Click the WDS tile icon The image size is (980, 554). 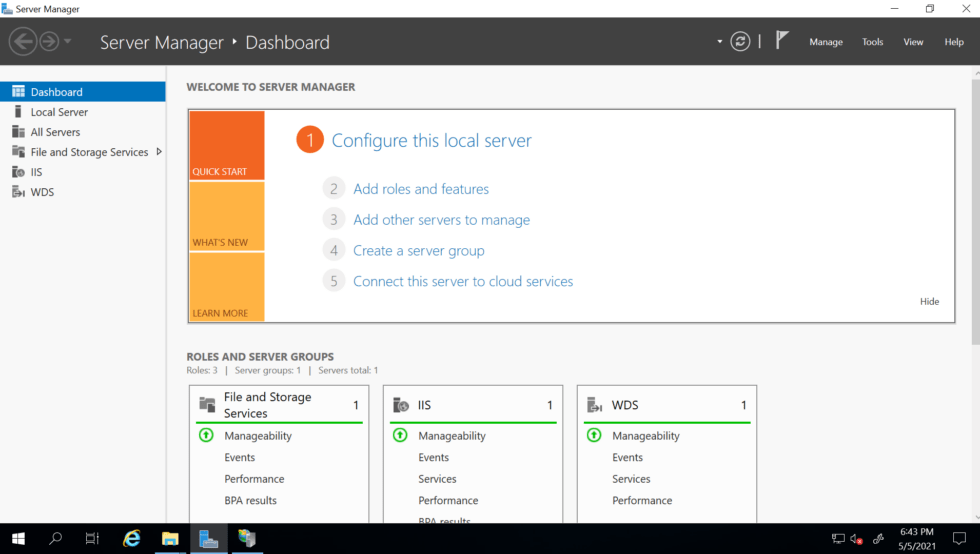pyautogui.click(x=594, y=405)
